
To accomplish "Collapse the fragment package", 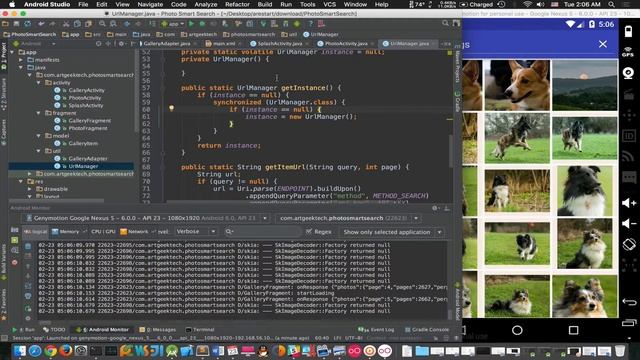I will [39, 113].
